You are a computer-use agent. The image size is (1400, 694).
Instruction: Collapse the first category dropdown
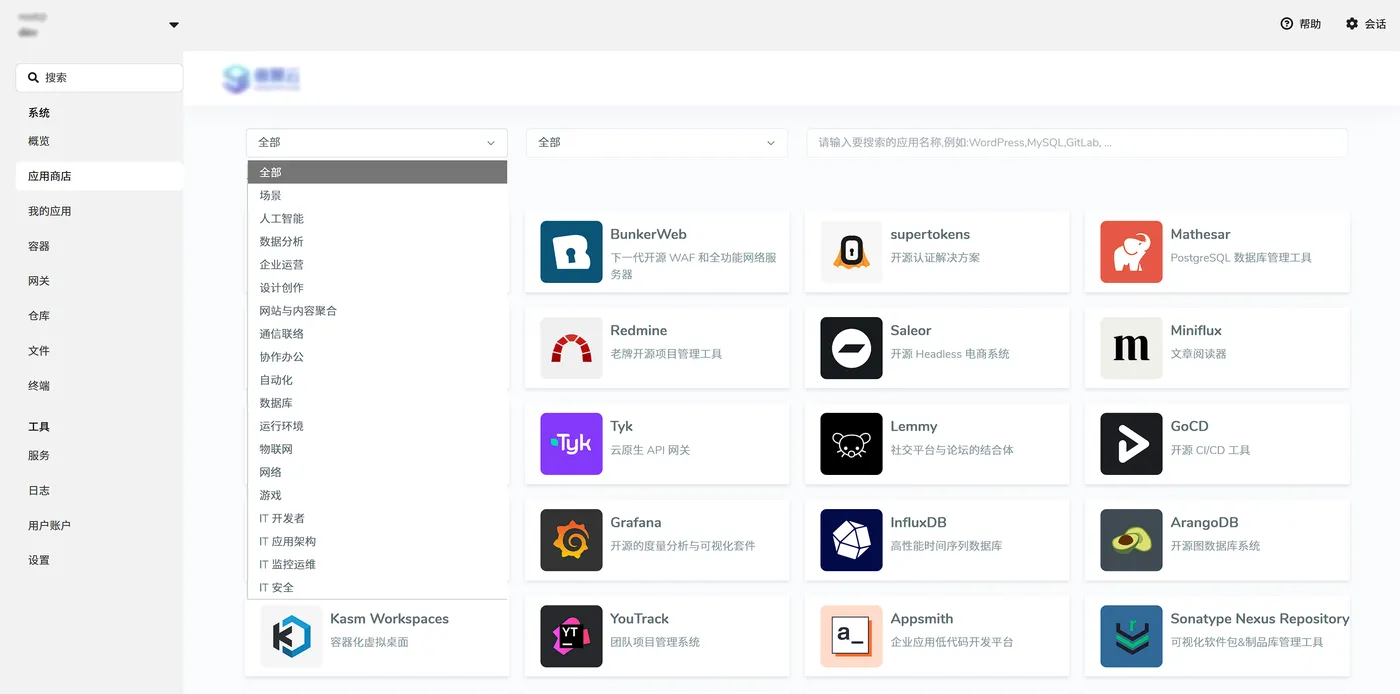click(377, 143)
